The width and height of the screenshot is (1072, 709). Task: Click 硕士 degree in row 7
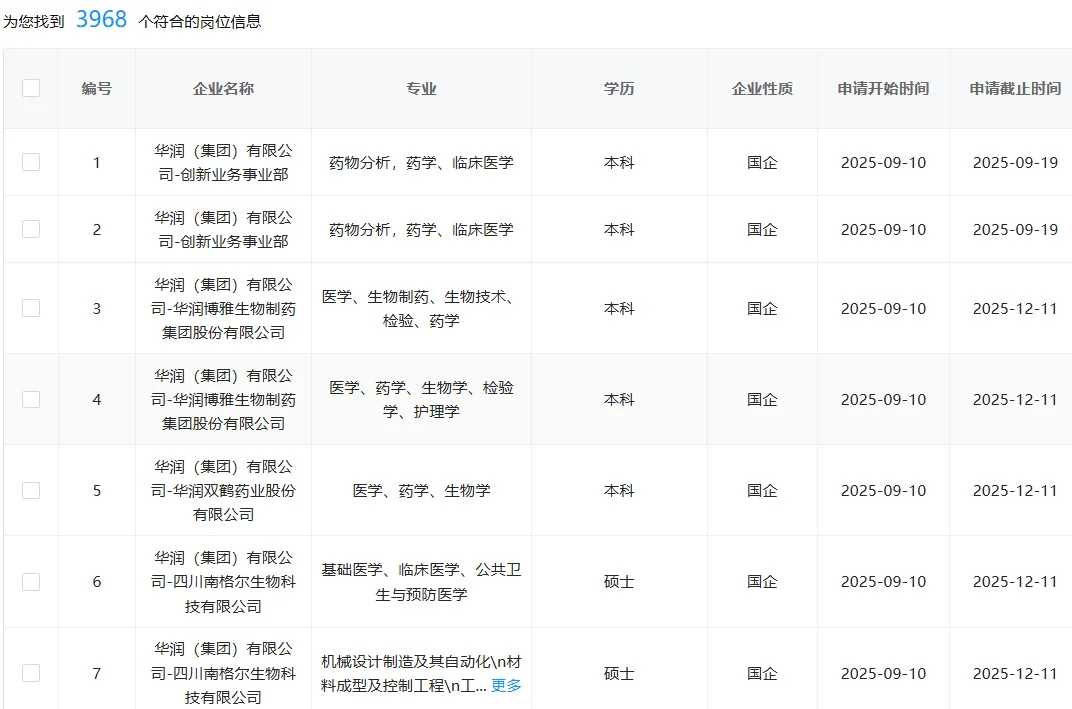pos(619,673)
